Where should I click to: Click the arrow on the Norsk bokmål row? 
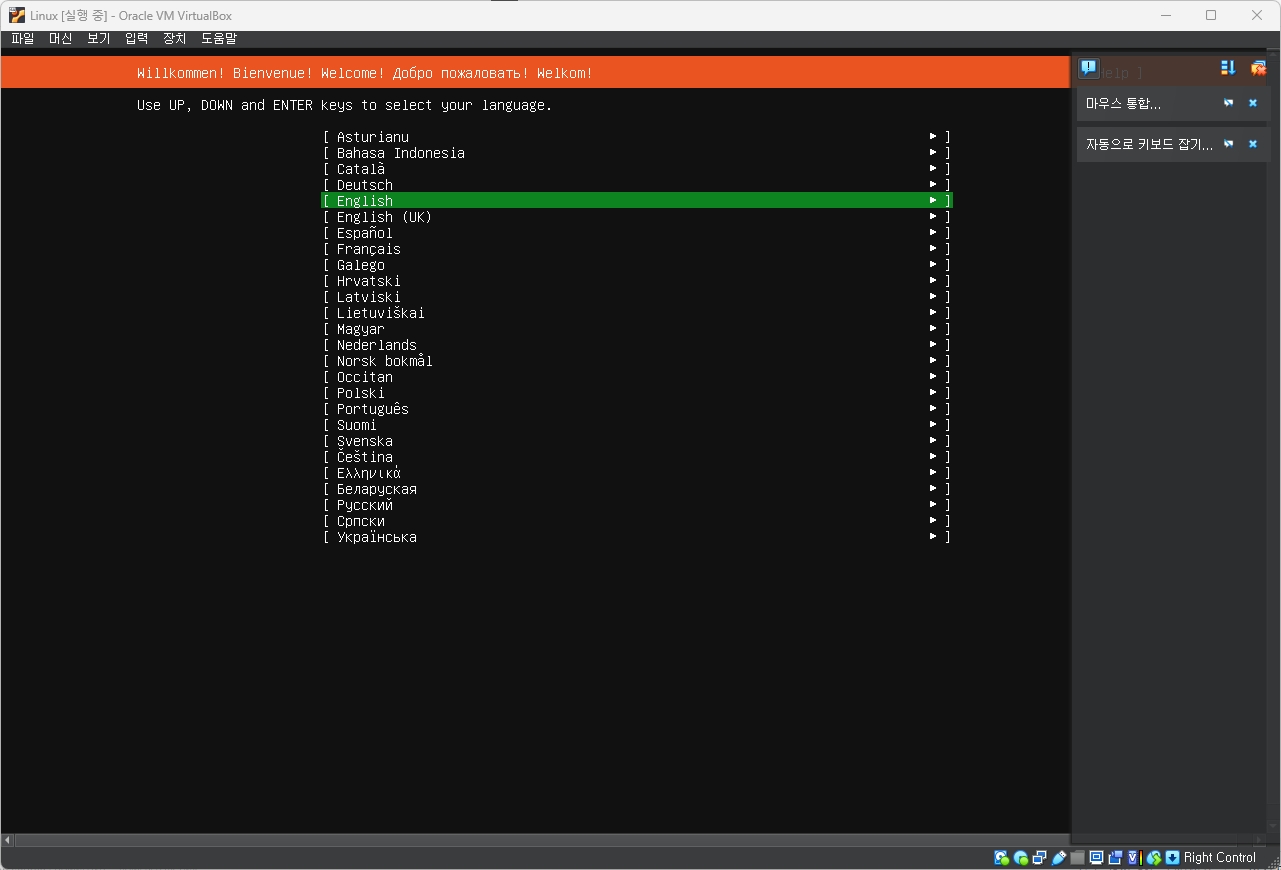click(933, 360)
